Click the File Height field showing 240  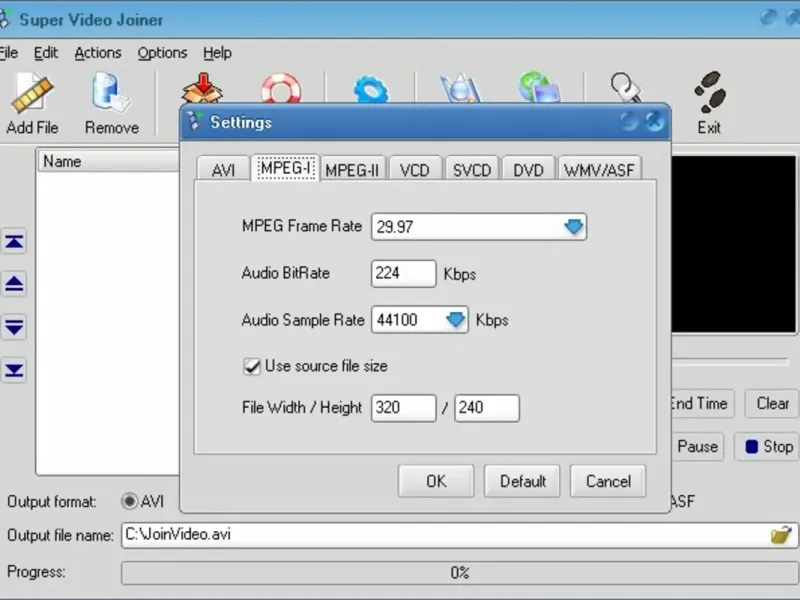coord(487,408)
